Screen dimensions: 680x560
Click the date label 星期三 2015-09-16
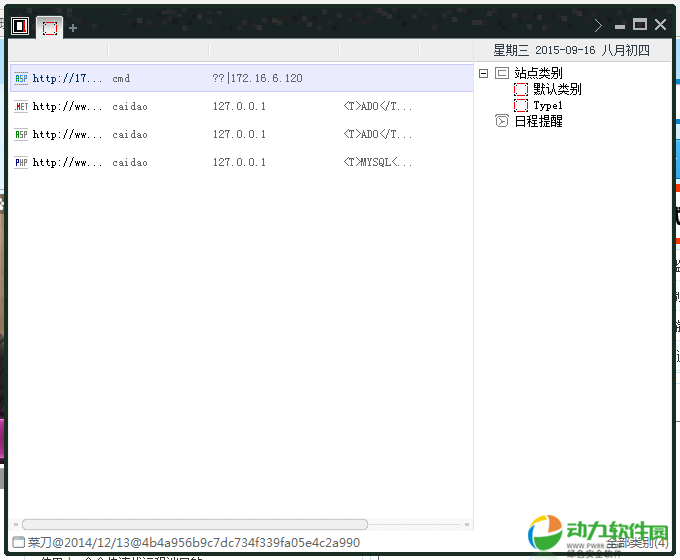[571, 50]
